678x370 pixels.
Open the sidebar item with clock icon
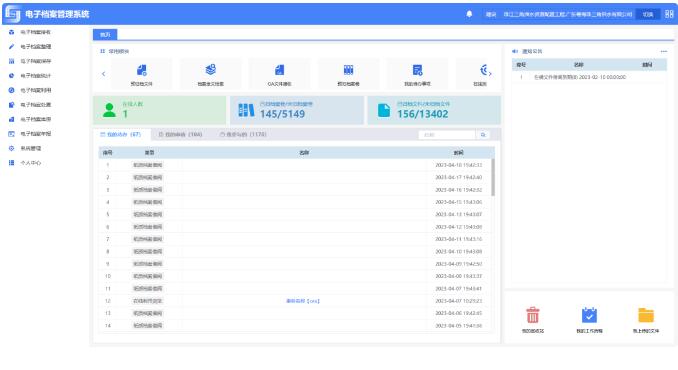tap(30, 90)
